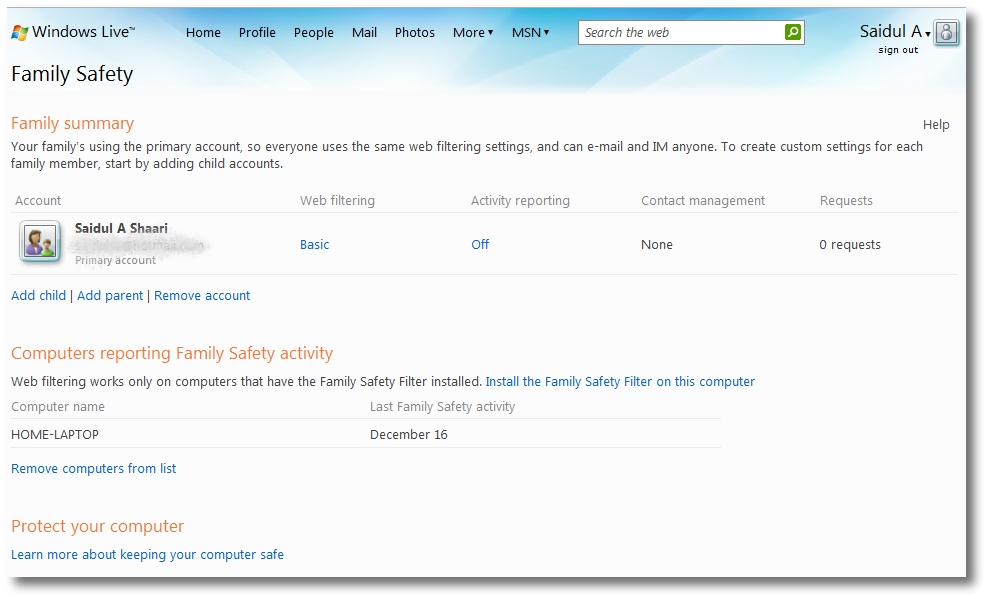This screenshot has width=989, height=600.
Task: Open Learn more about keeping computer safe
Action: coord(147,555)
